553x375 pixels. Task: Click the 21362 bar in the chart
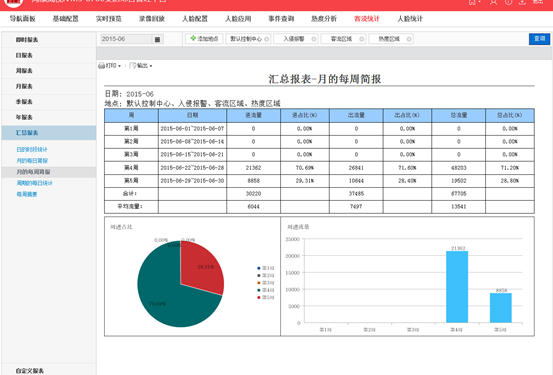point(457,287)
